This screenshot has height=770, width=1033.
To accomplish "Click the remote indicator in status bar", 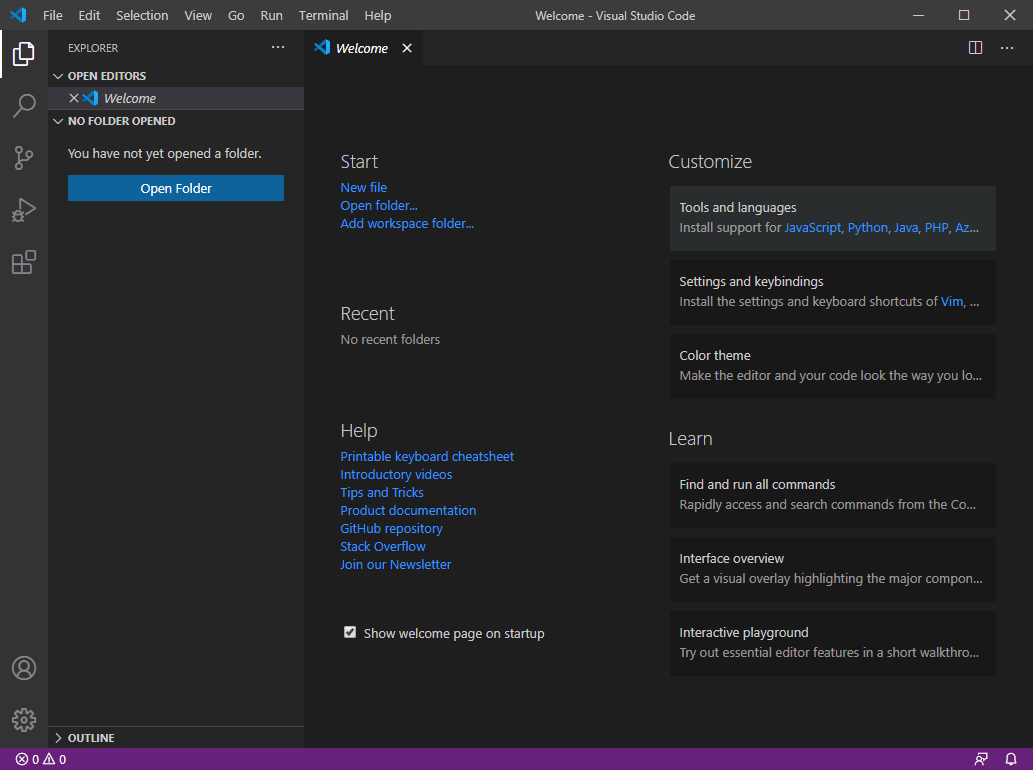I will pyautogui.click(x=981, y=759).
